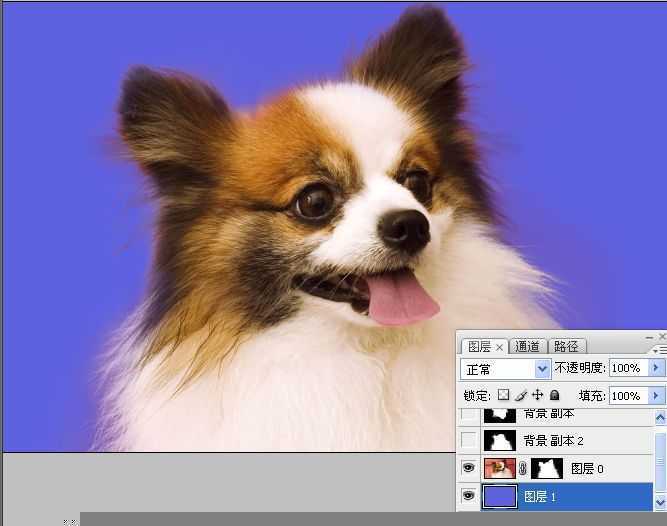The height and width of the screenshot is (526, 667).
Task: Hide layer 图层 0 using its eye icon
Action: 468,468
